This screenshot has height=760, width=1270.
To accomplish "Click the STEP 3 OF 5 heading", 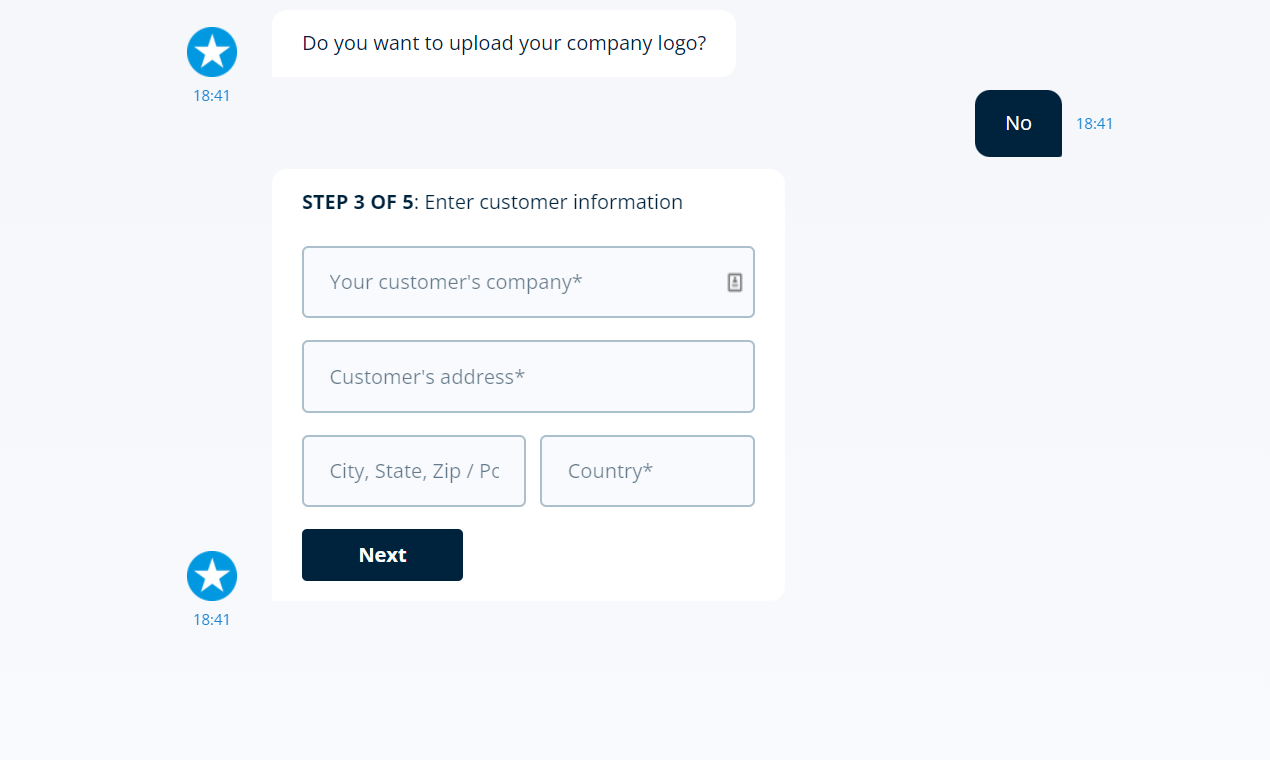I will click(x=356, y=202).
